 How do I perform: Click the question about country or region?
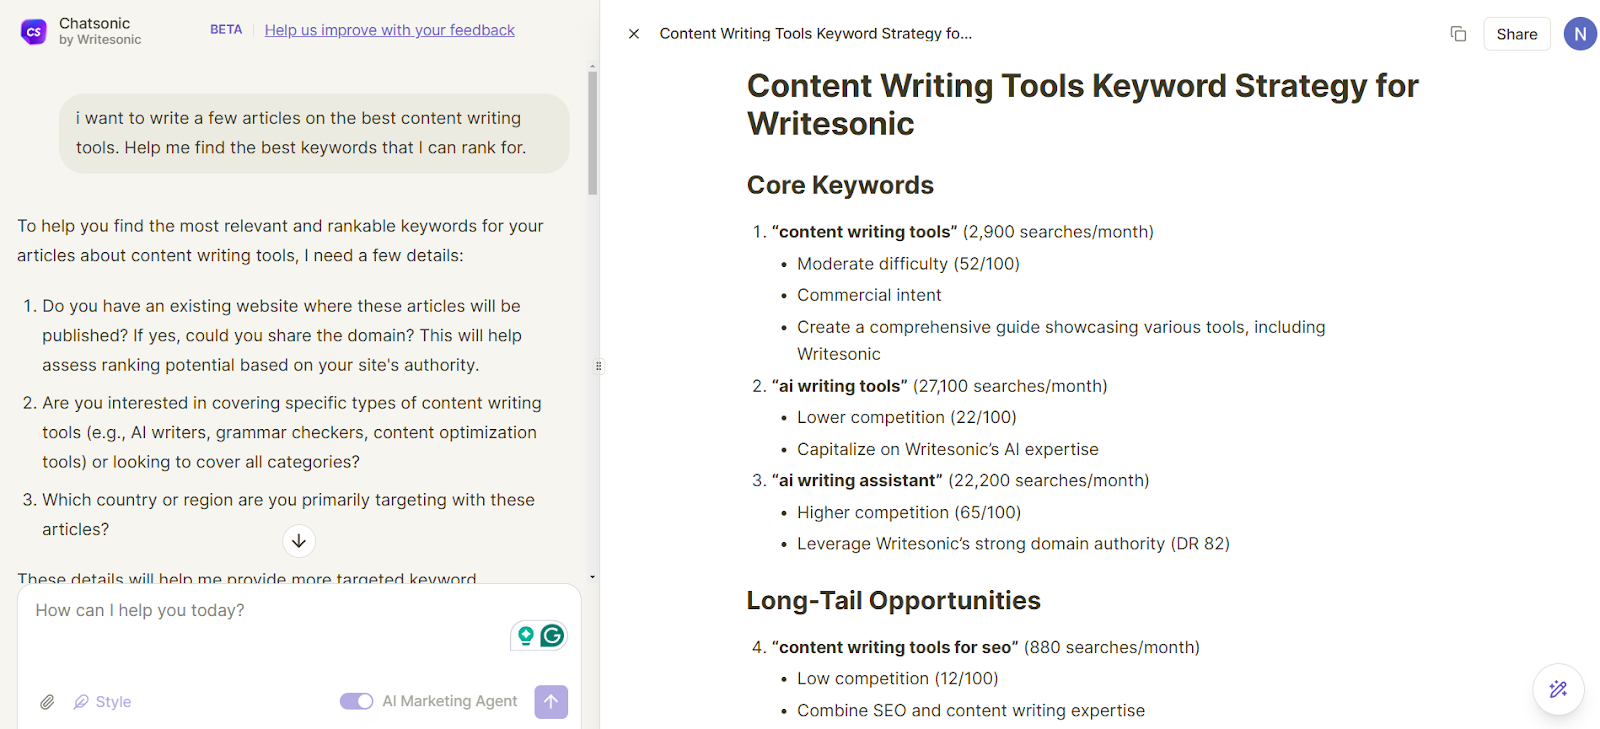coord(288,514)
